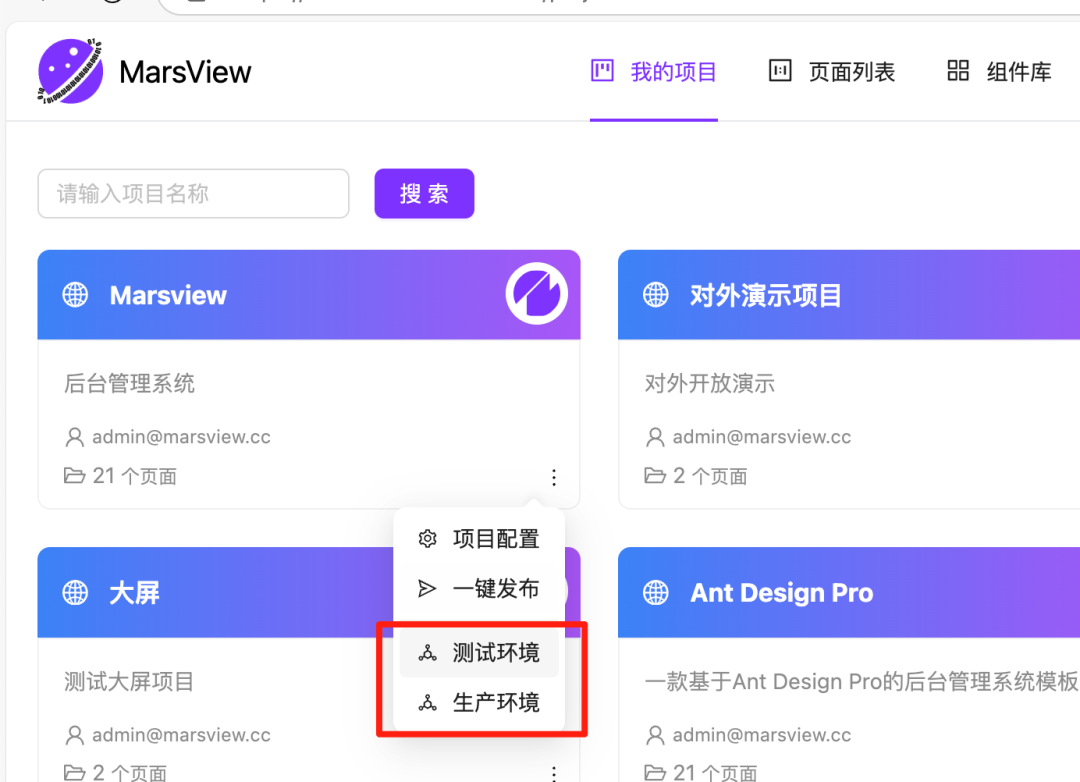Go to the 组件库 tab
The image size is (1080, 782).
click(x=999, y=72)
